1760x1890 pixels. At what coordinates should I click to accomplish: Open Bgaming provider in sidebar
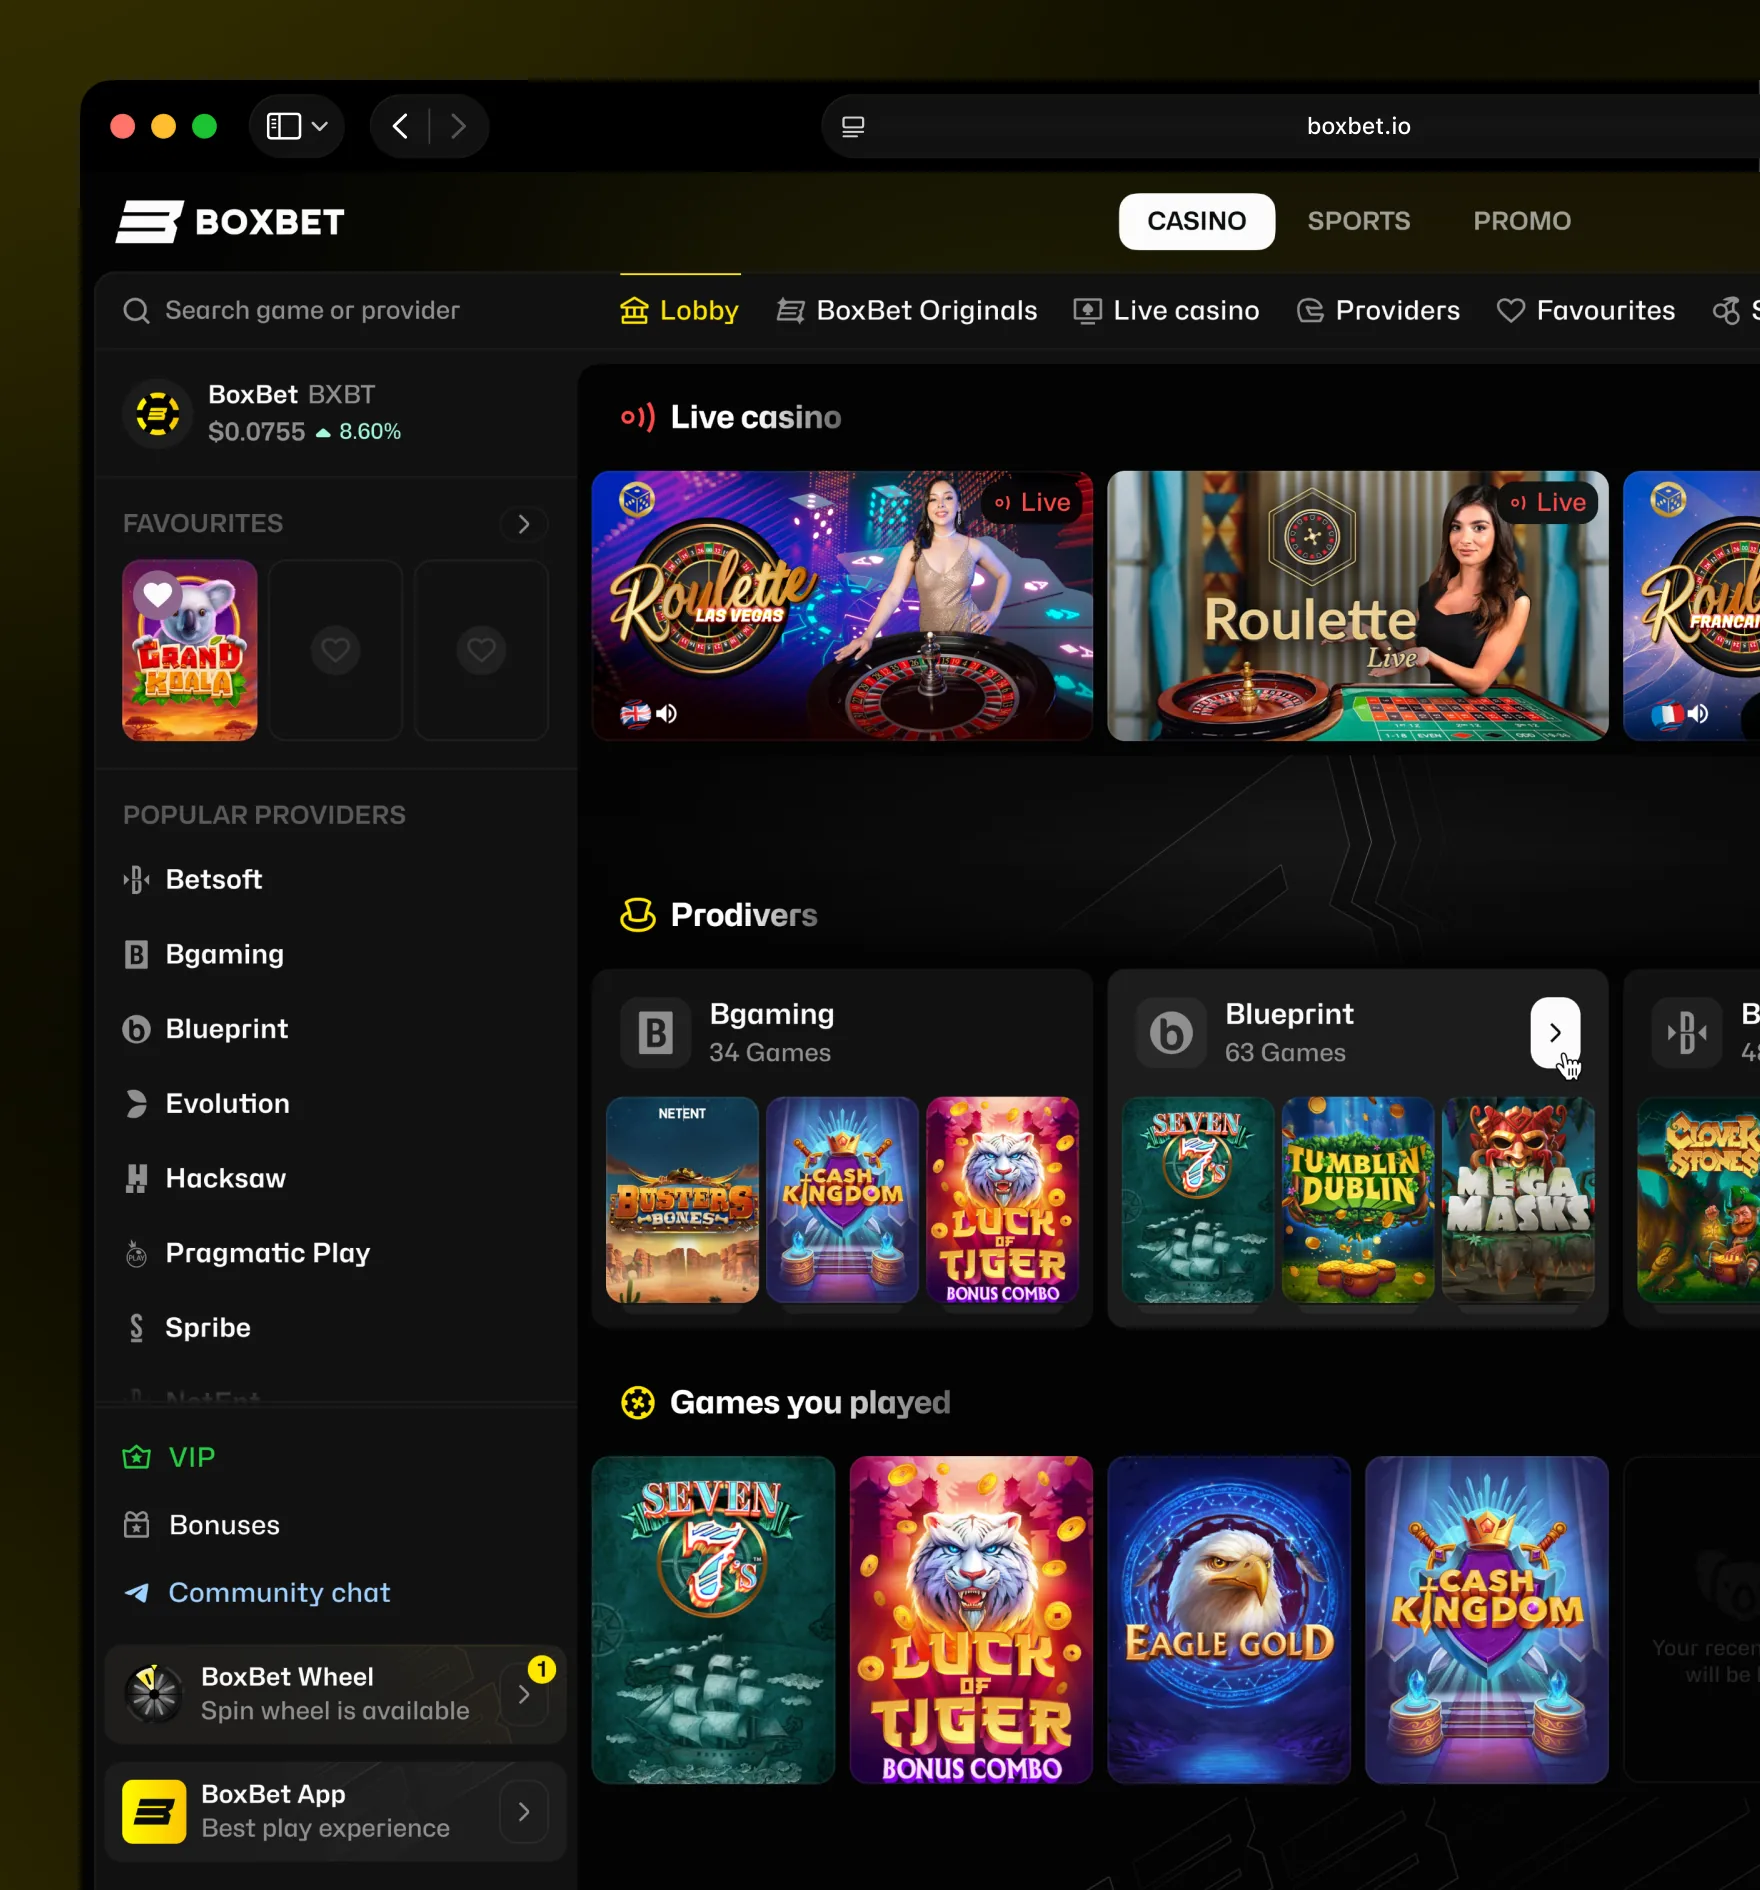point(204,954)
